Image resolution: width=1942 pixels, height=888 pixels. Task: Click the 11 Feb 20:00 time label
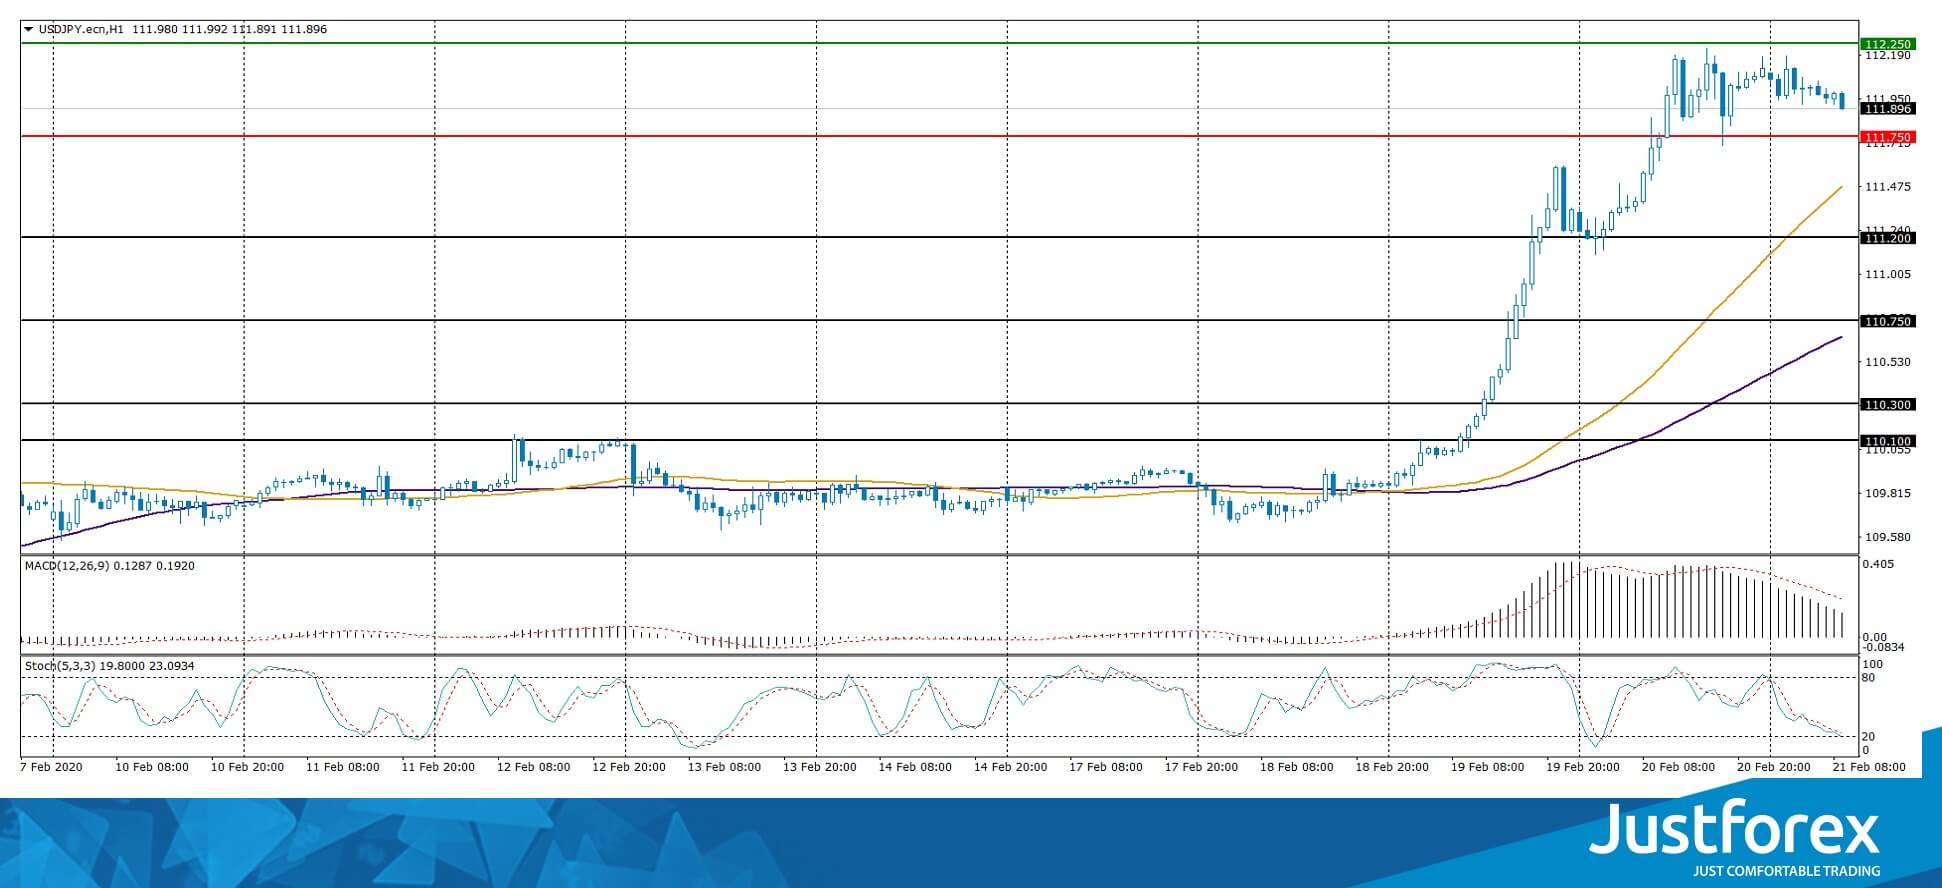[438, 767]
